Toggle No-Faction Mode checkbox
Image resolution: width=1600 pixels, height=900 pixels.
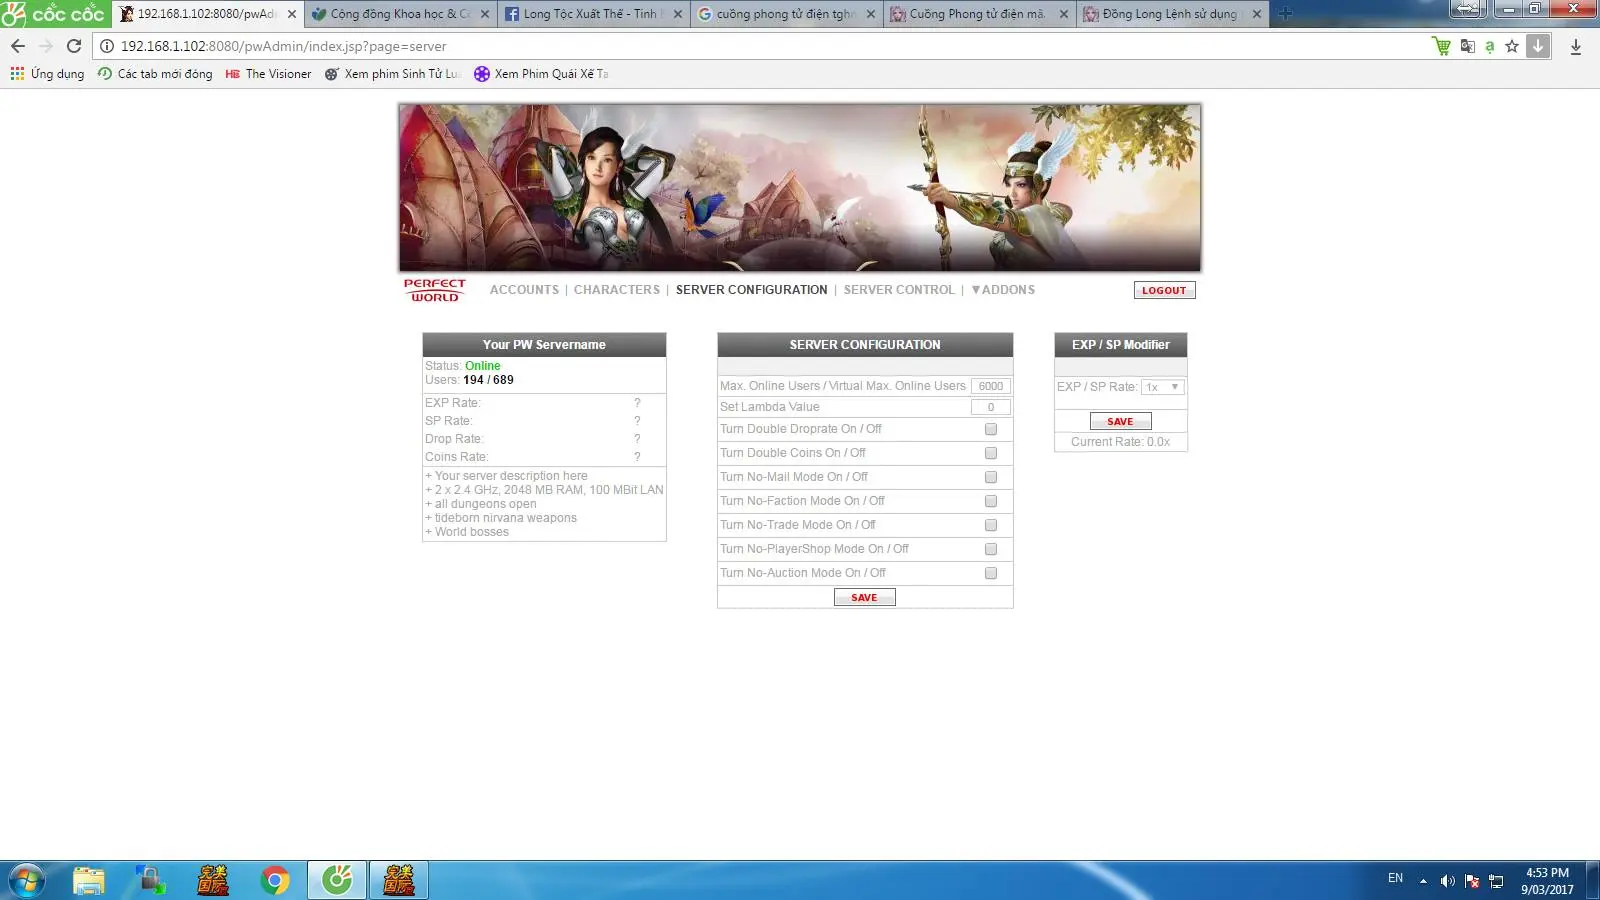[x=991, y=501]
